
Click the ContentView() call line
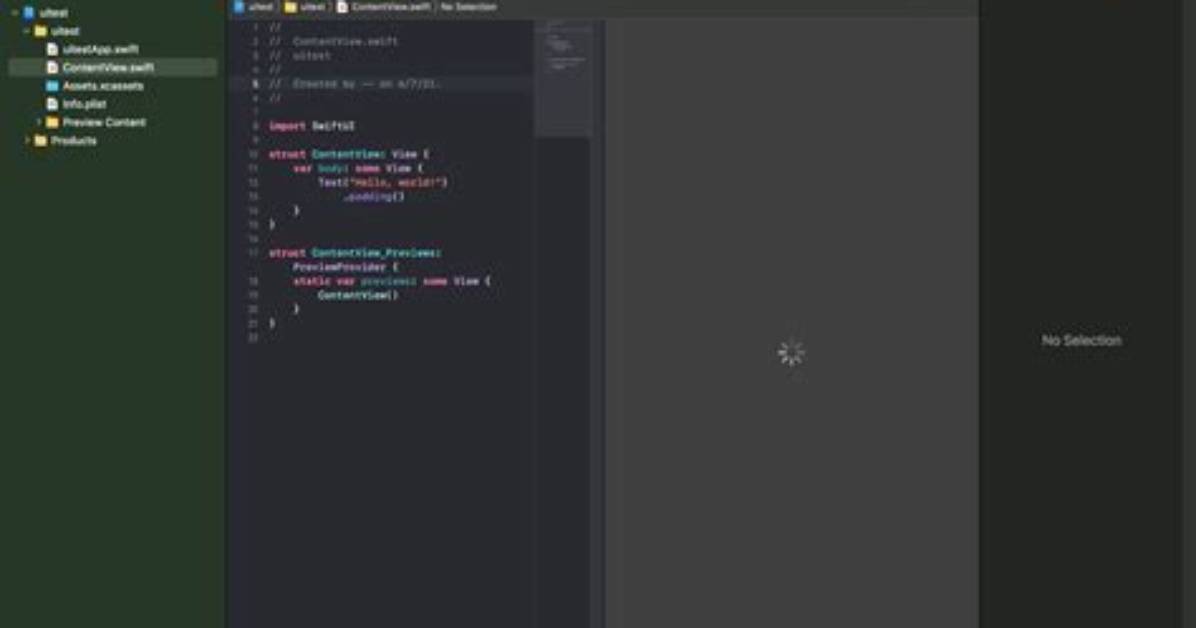(358, 295)
